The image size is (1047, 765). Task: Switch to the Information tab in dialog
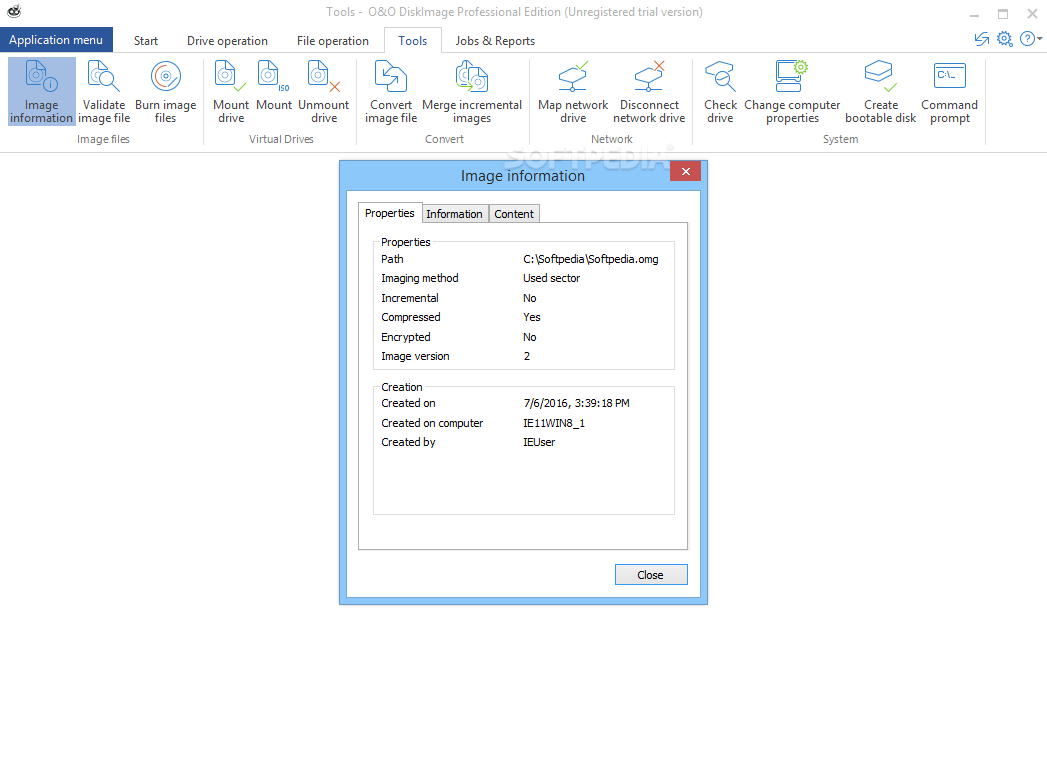pos(454,214)
